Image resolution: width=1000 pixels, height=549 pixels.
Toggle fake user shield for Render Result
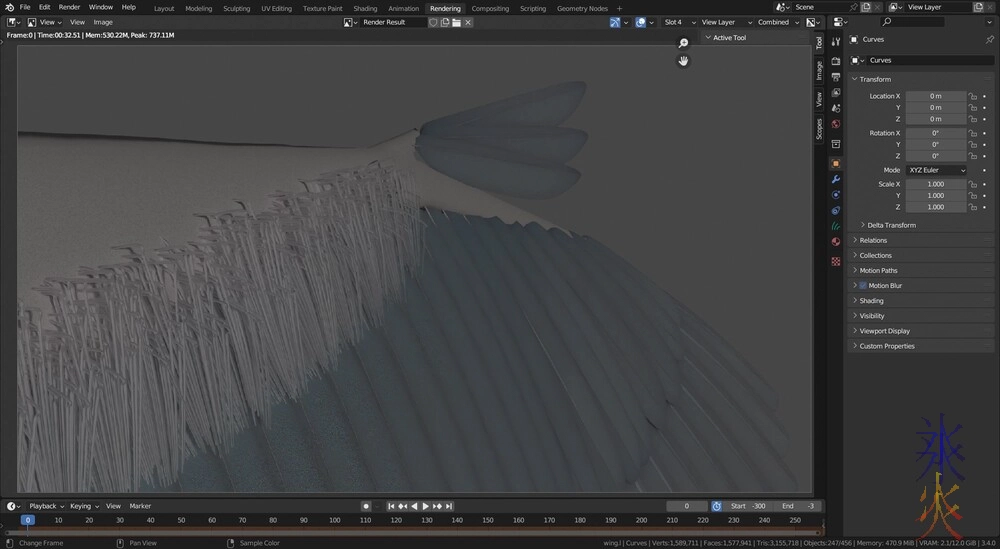click(x=434, y=22)
